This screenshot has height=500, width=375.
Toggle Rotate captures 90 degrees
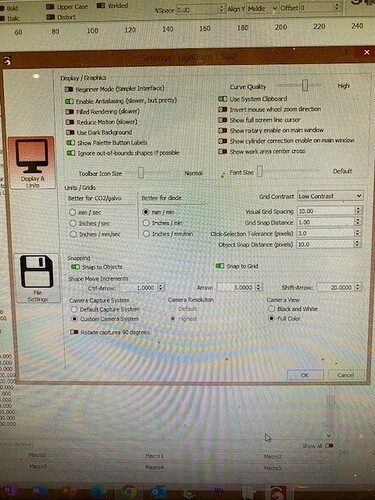pos(74,332)
